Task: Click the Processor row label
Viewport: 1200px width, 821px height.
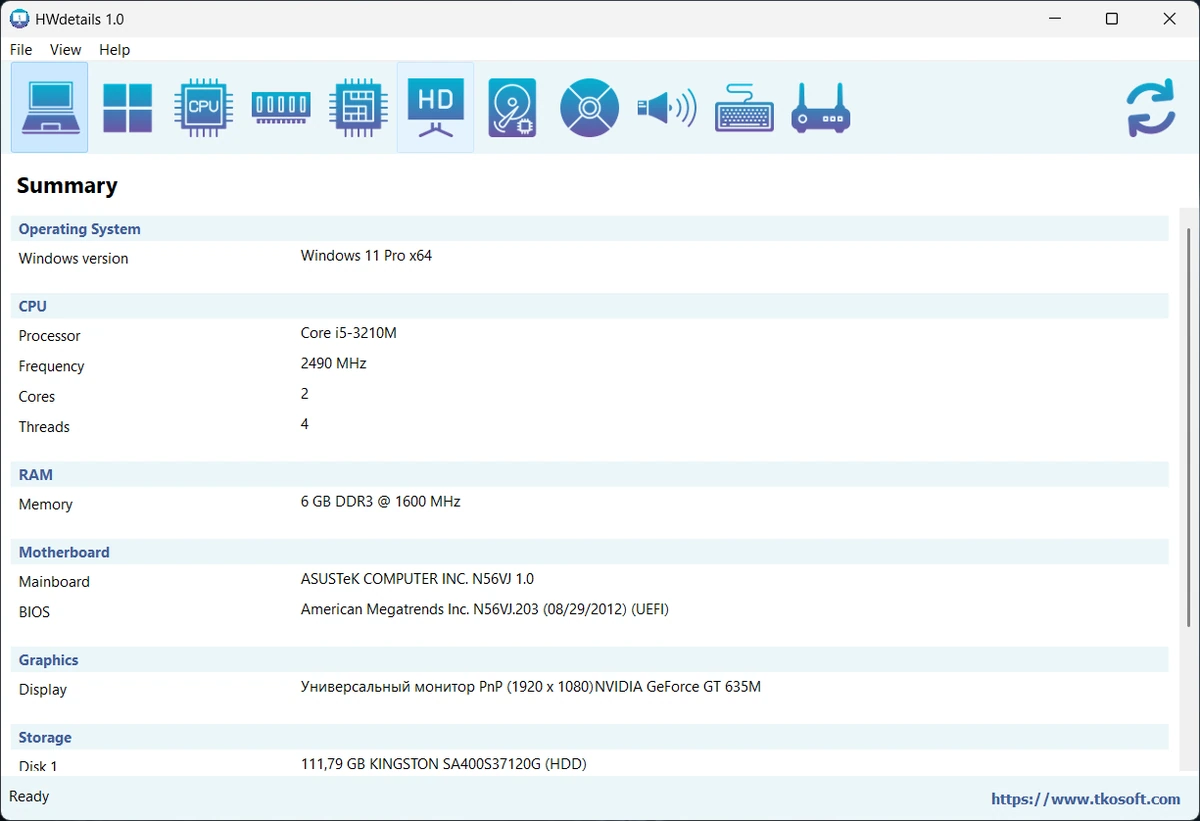Action: point(50,336)
